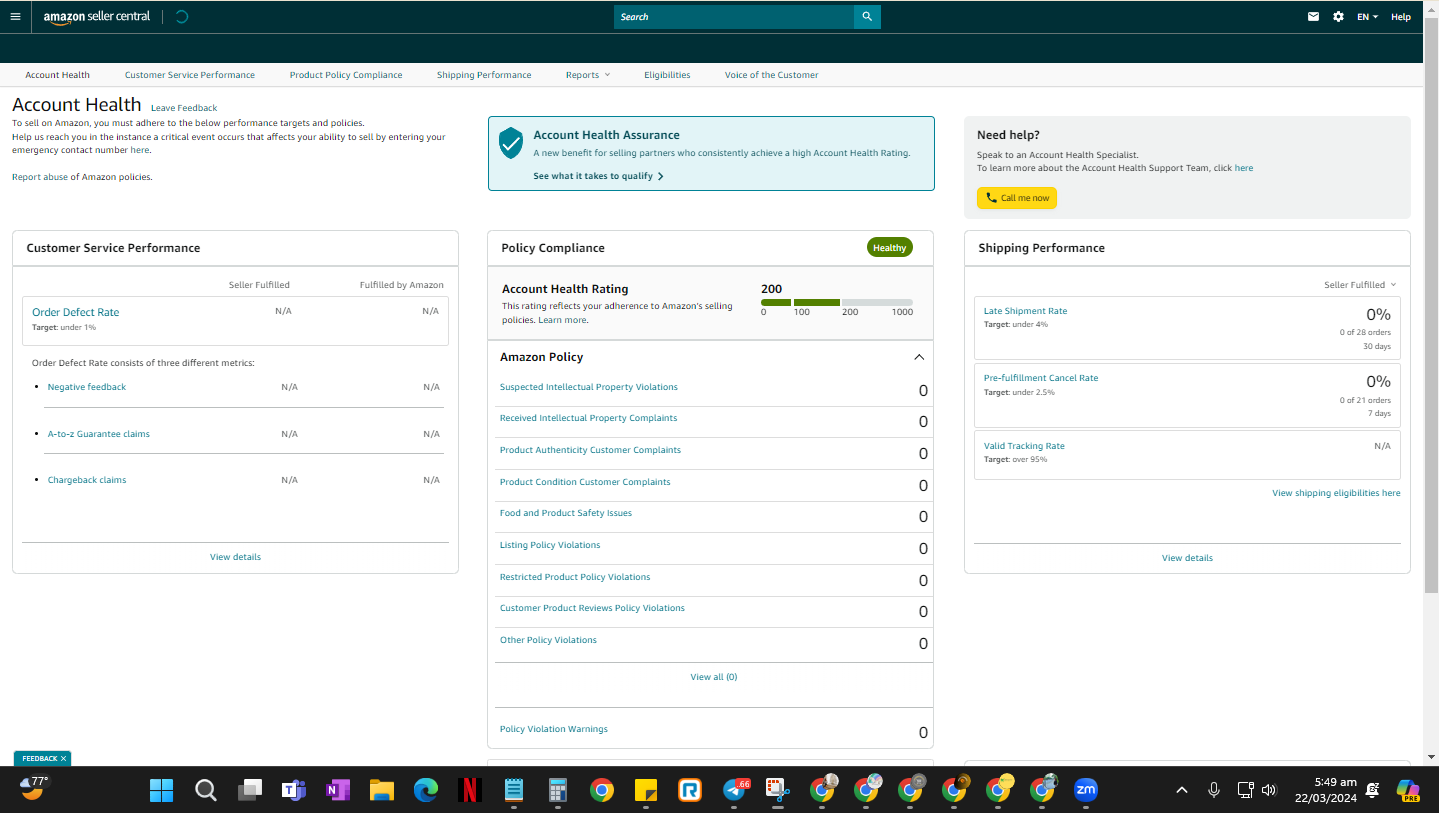
Task: Click See what it takes to qualify
Action: (598, 176)
